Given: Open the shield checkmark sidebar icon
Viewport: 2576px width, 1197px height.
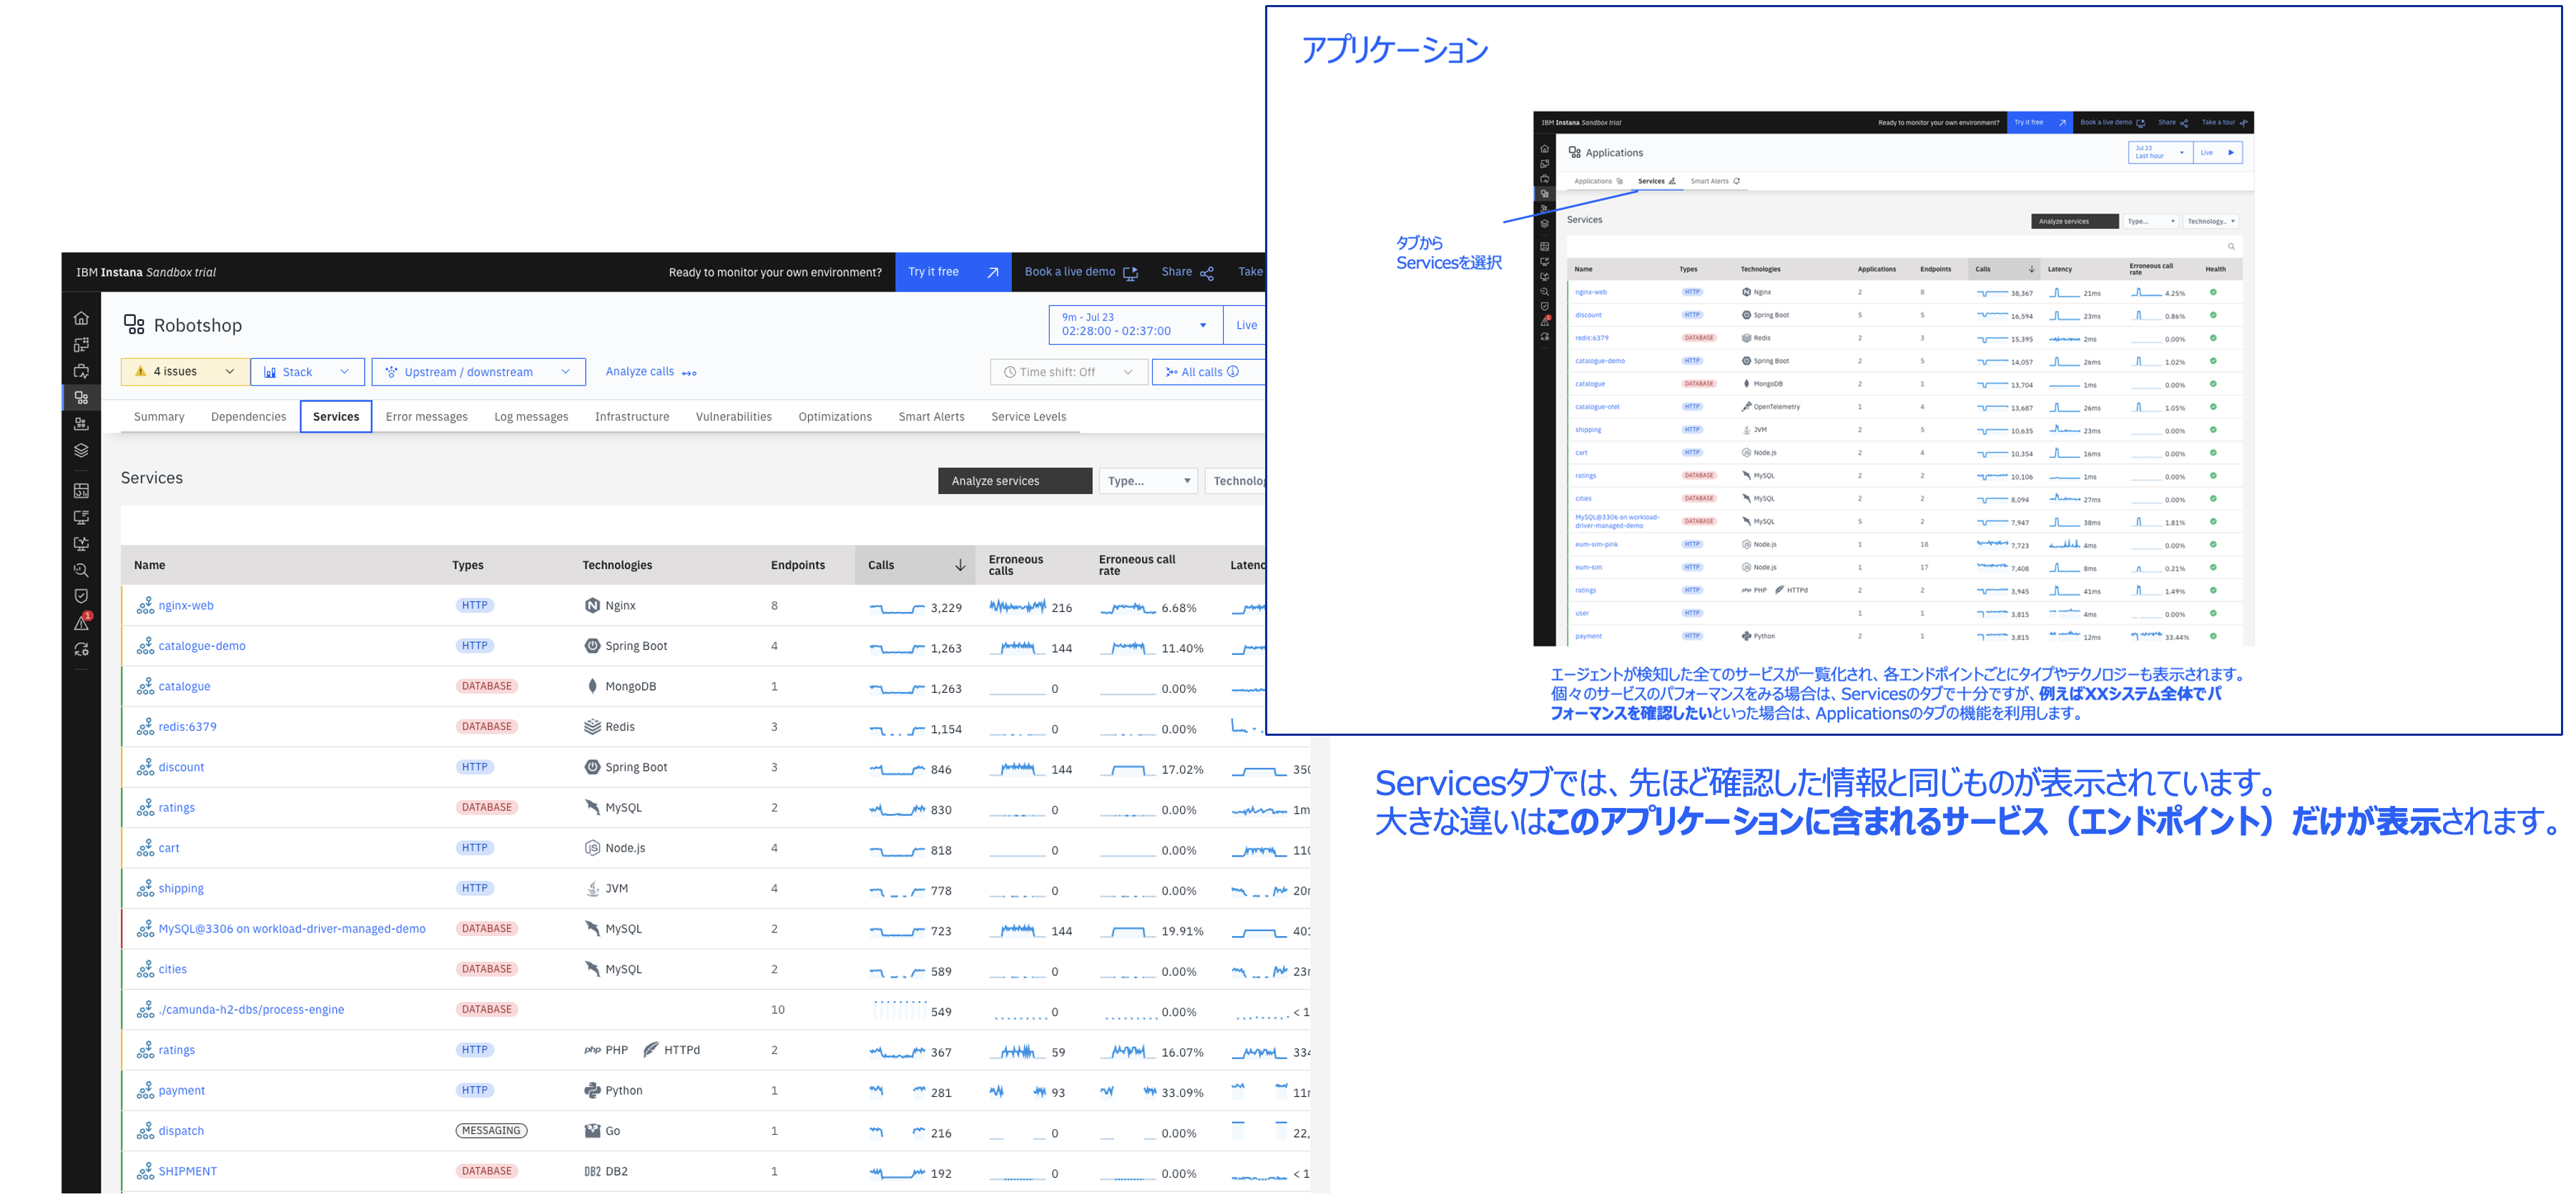Looking at the screenshot, I should click(x=81, y=597).
